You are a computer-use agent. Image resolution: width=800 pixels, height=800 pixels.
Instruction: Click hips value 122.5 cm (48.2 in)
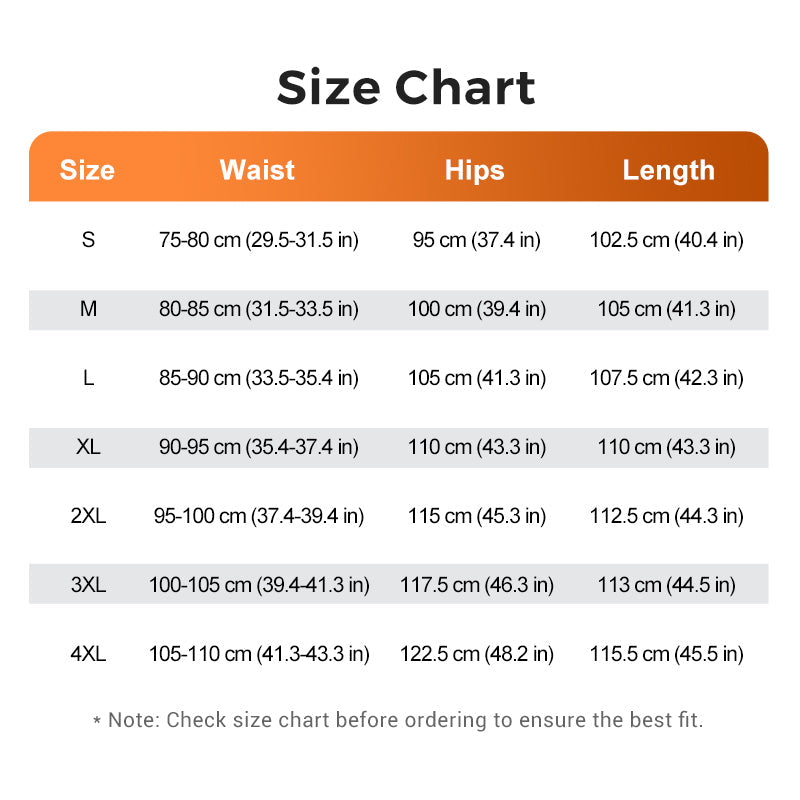click(477, 654)
